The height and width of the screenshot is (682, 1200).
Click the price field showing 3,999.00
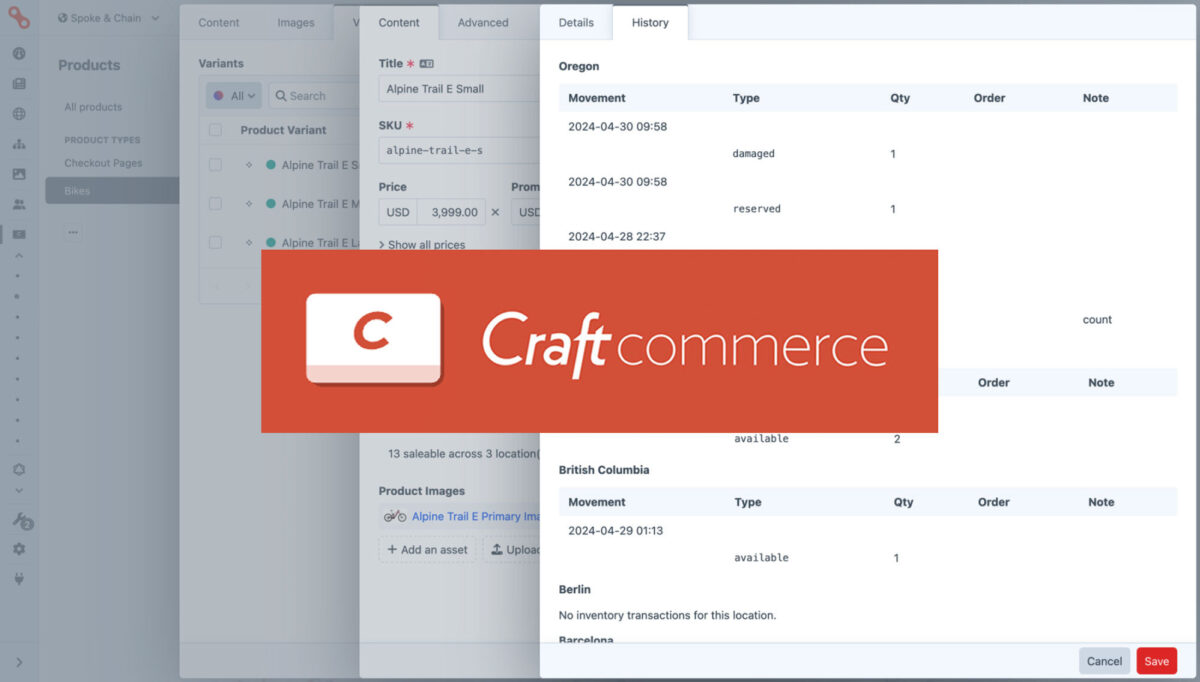point(451,212)
